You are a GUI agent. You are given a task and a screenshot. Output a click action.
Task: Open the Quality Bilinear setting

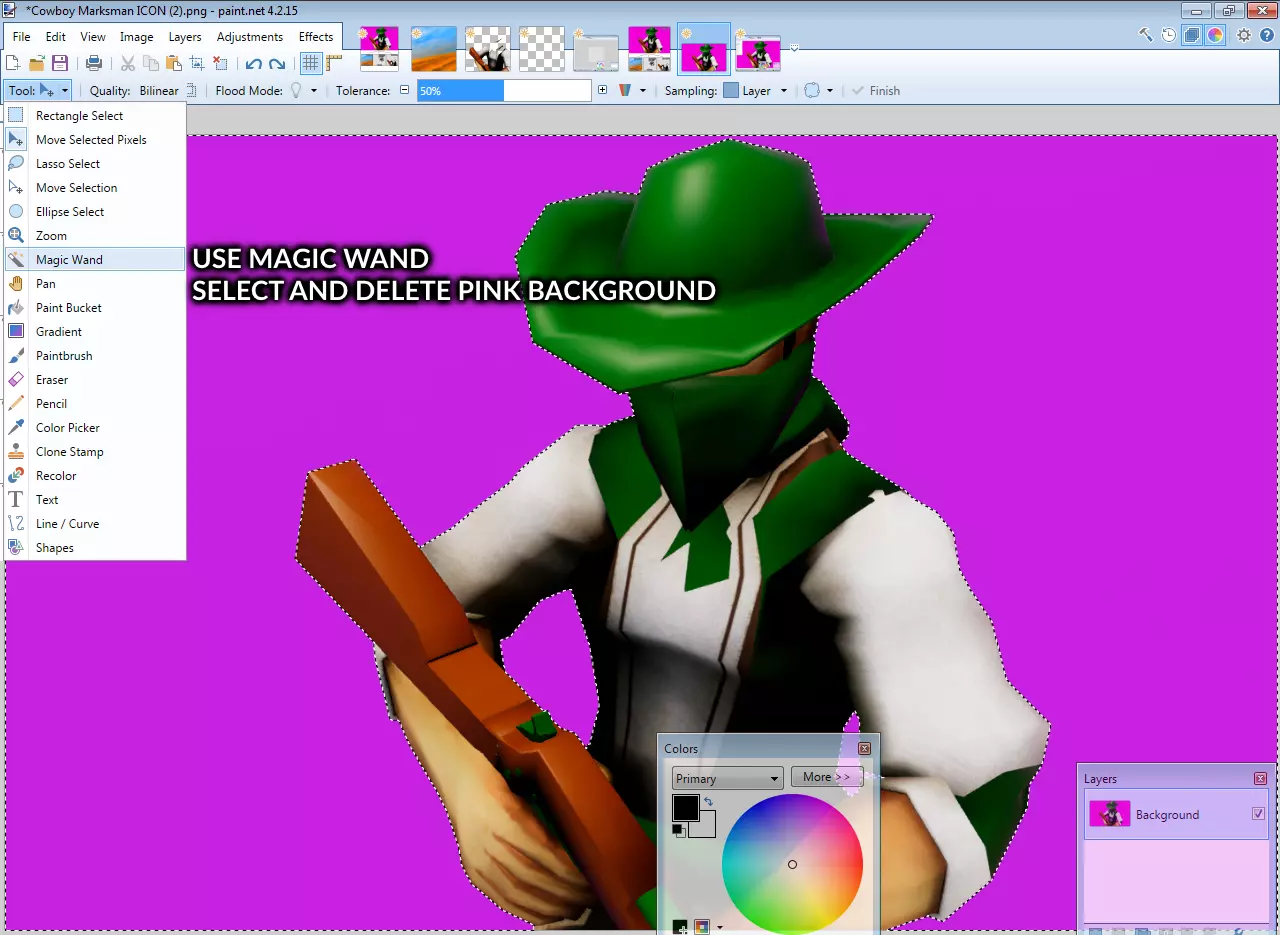point(167,91)
